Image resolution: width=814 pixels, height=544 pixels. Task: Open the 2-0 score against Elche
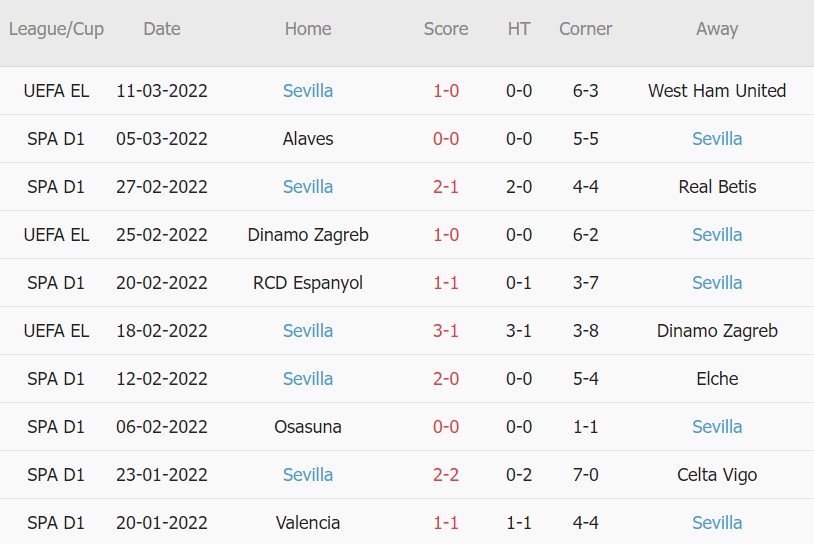[x=446, y=379]
